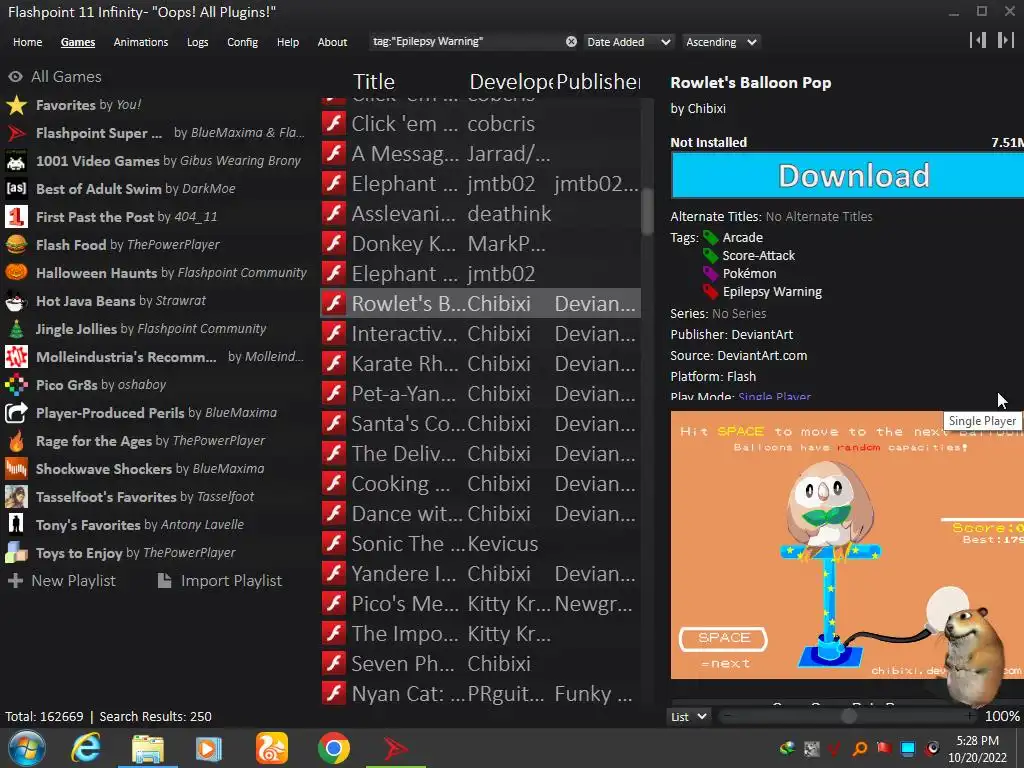
Task: Open the Favorites playlist star icon
Action: click(16, 105)
